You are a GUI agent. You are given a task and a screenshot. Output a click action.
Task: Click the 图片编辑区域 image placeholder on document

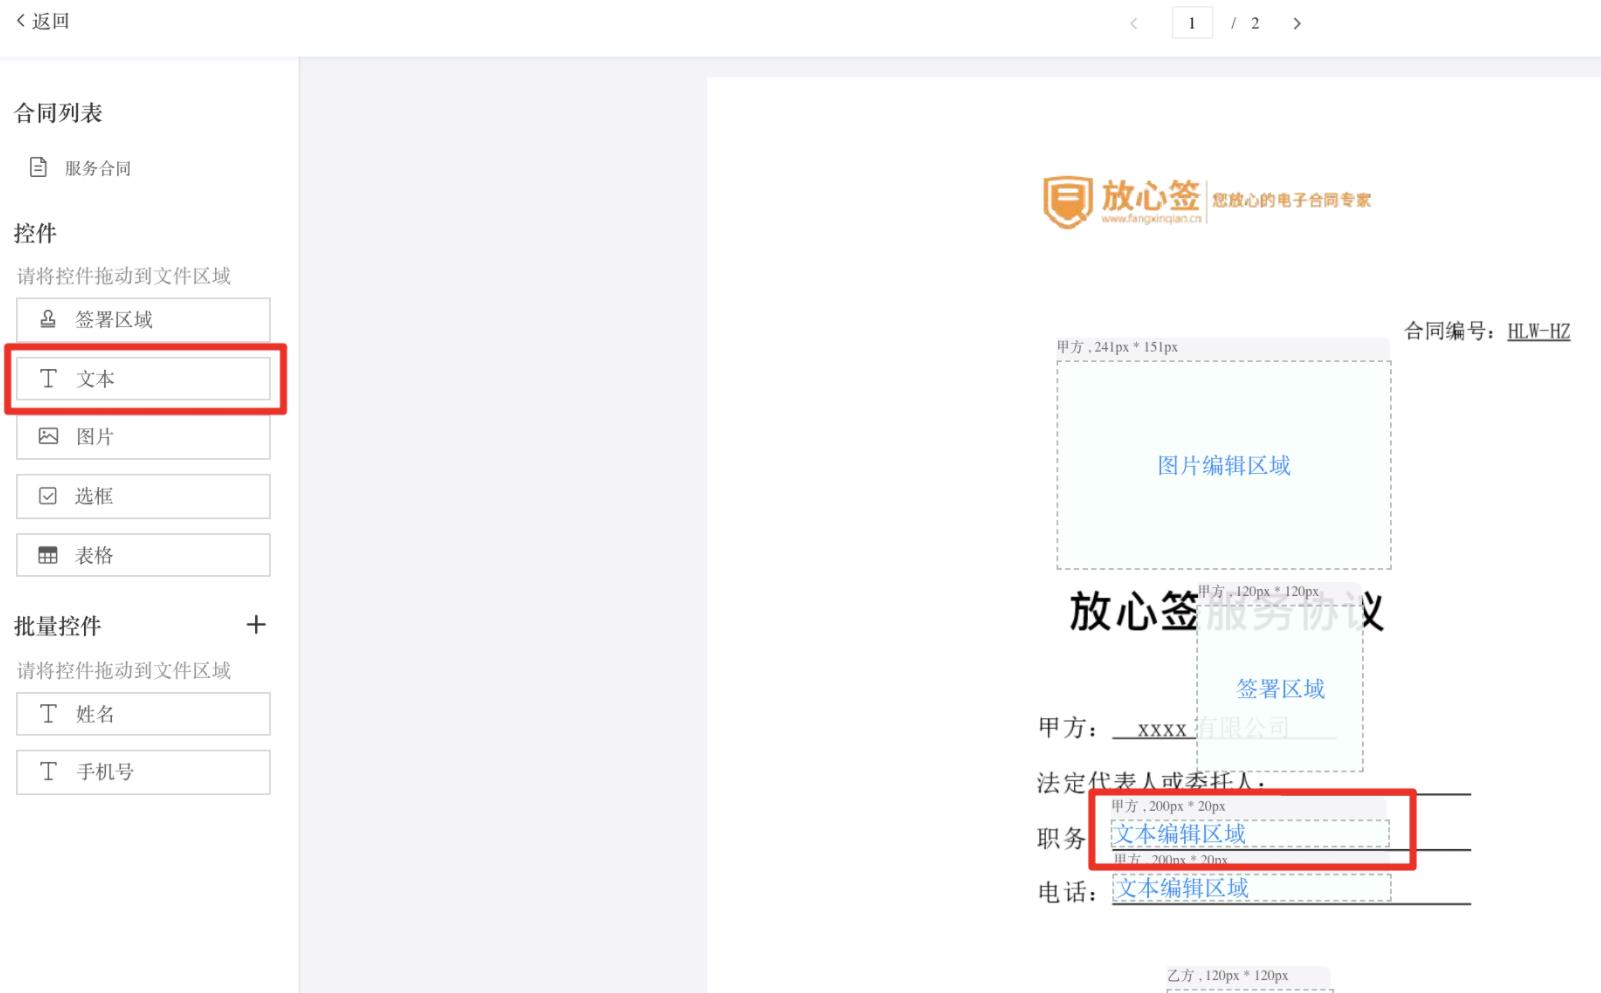(1222, 466)
